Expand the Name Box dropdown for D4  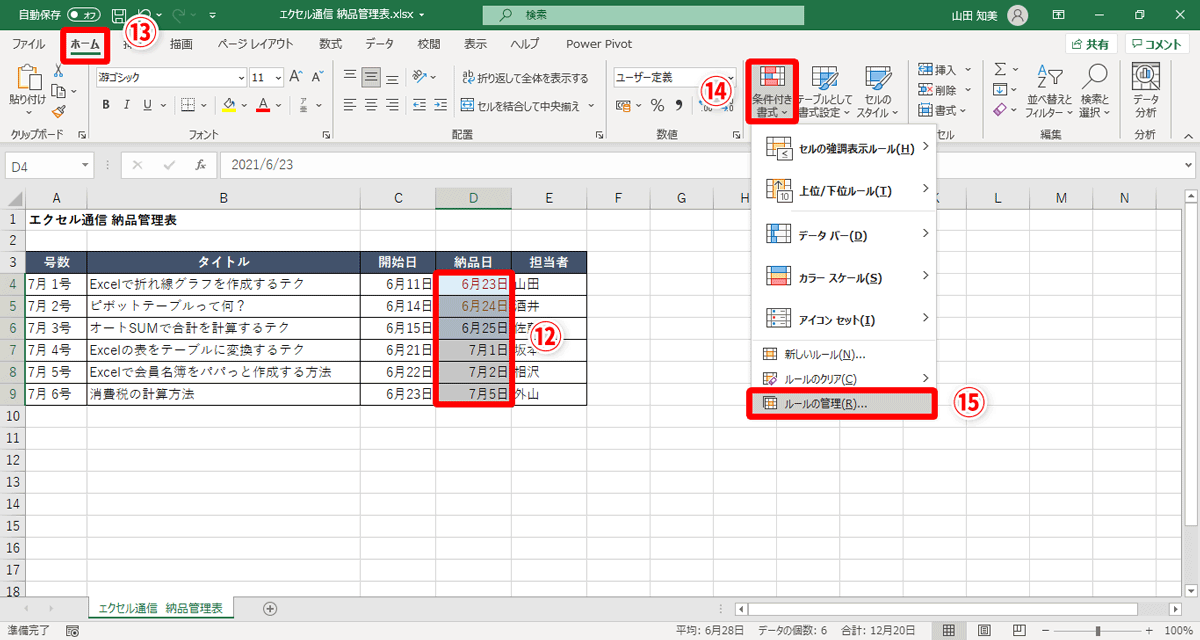pyautogui.click(x=85, y=165)
